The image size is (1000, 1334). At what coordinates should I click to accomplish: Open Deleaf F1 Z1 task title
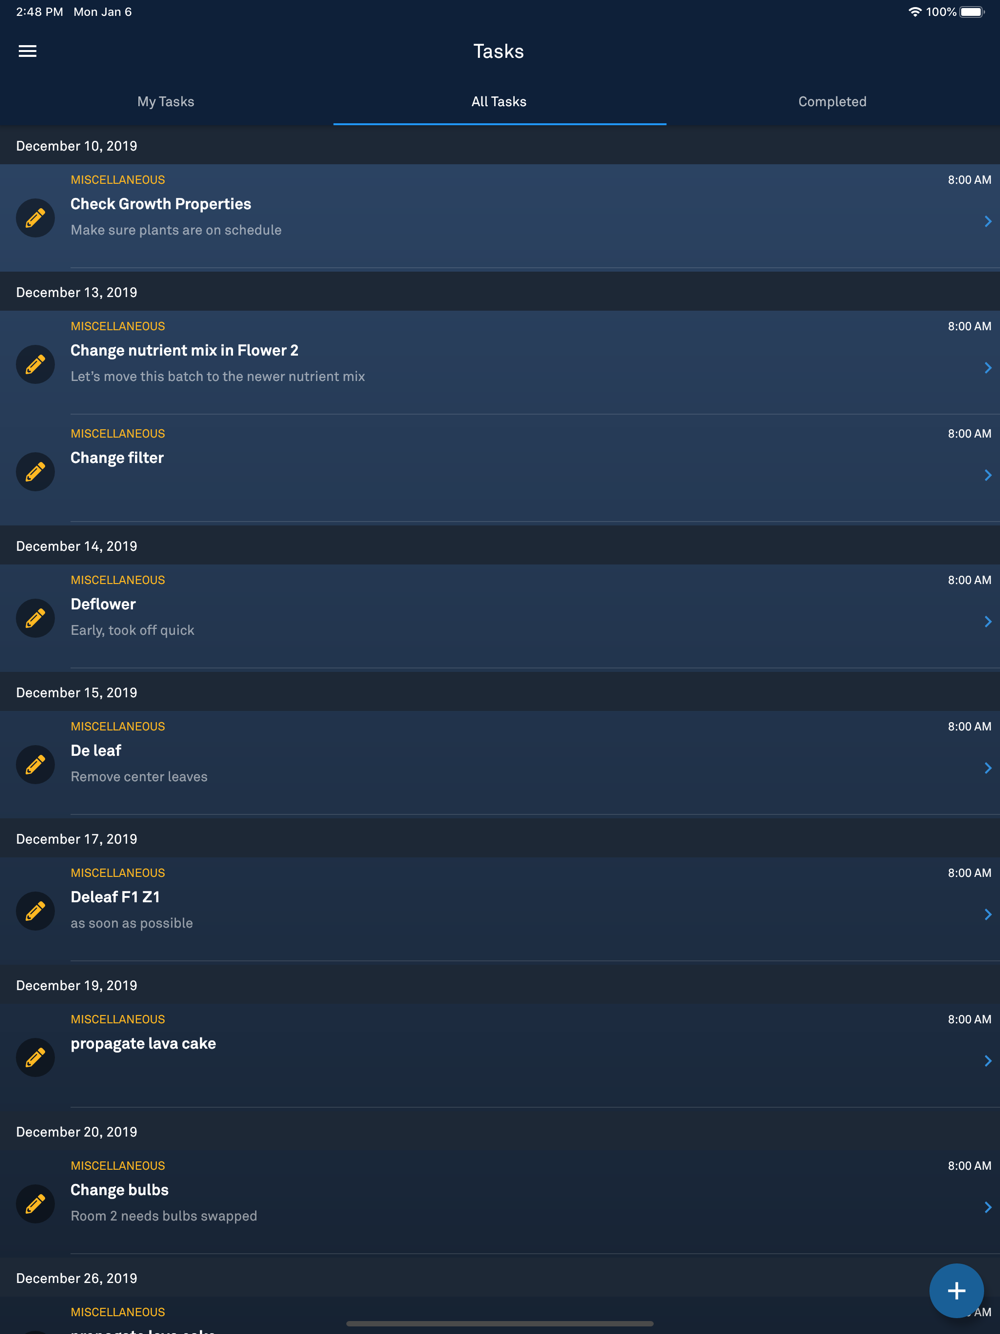coord(115,897)
